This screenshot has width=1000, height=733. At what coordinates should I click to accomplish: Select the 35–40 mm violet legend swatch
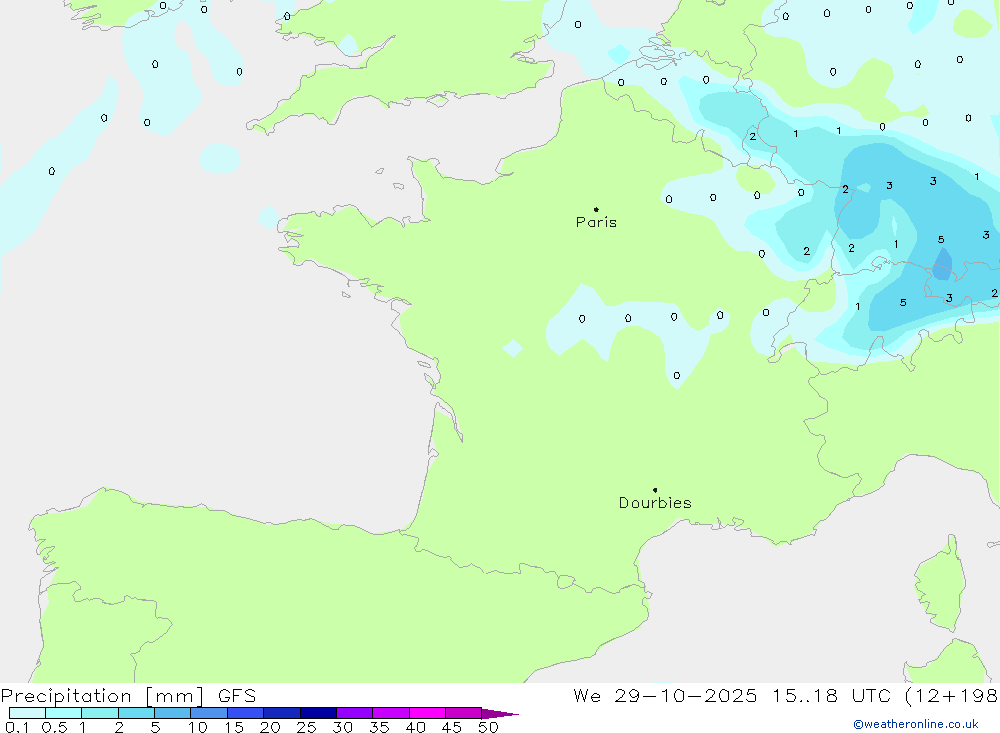[x=391, y=713]
